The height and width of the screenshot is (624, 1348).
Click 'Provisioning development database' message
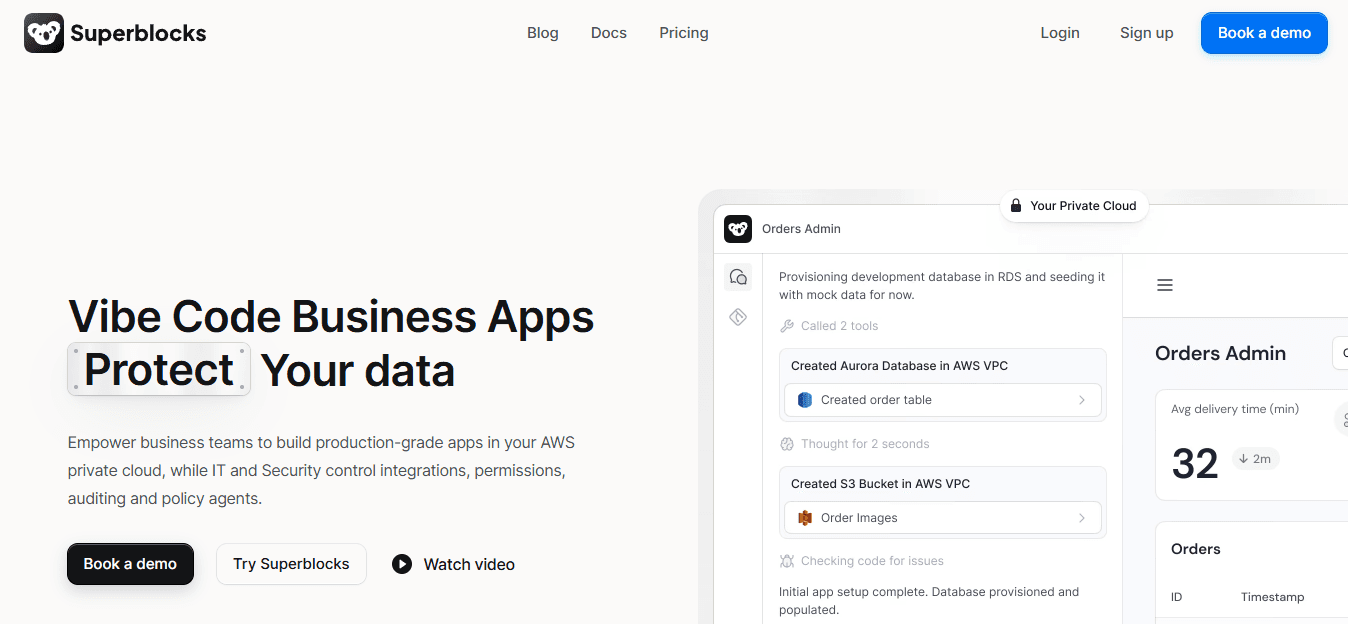(942, 286)
